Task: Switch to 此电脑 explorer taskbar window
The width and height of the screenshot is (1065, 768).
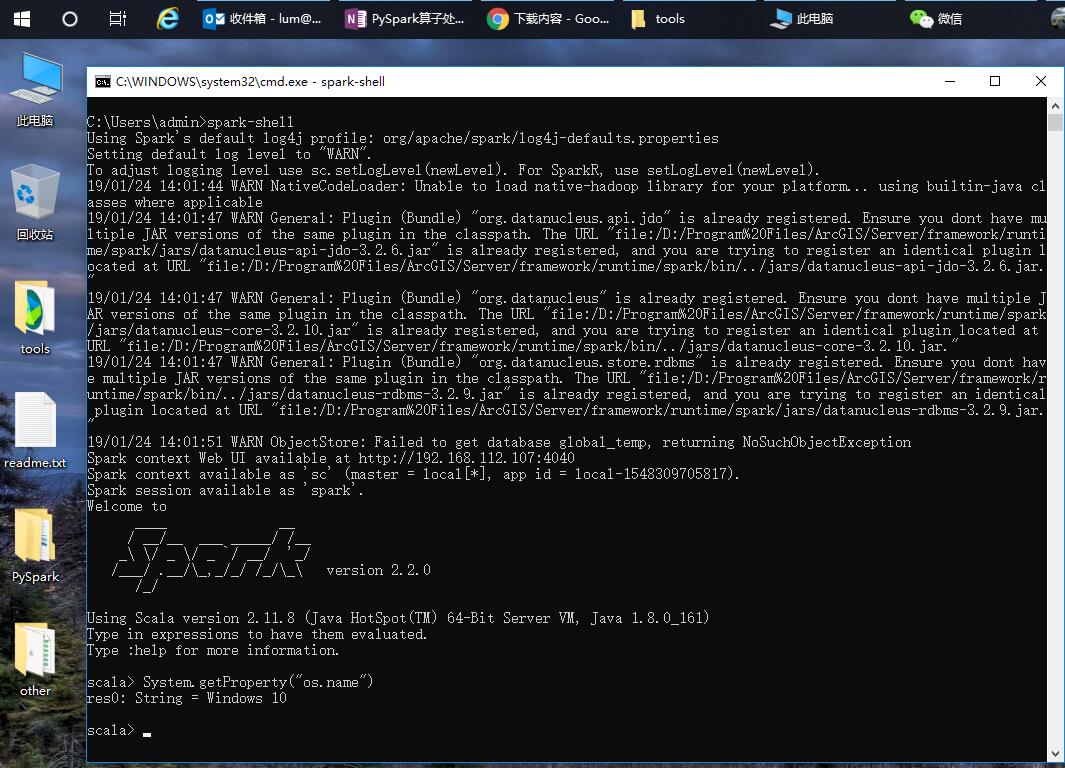Action: (831, 19)
